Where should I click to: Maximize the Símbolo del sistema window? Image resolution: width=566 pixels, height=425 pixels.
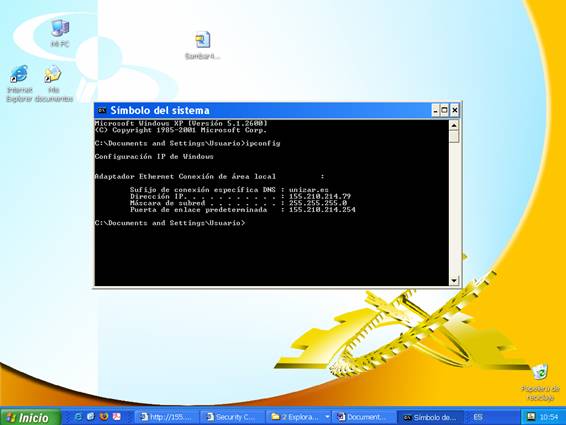pos(445,110)
